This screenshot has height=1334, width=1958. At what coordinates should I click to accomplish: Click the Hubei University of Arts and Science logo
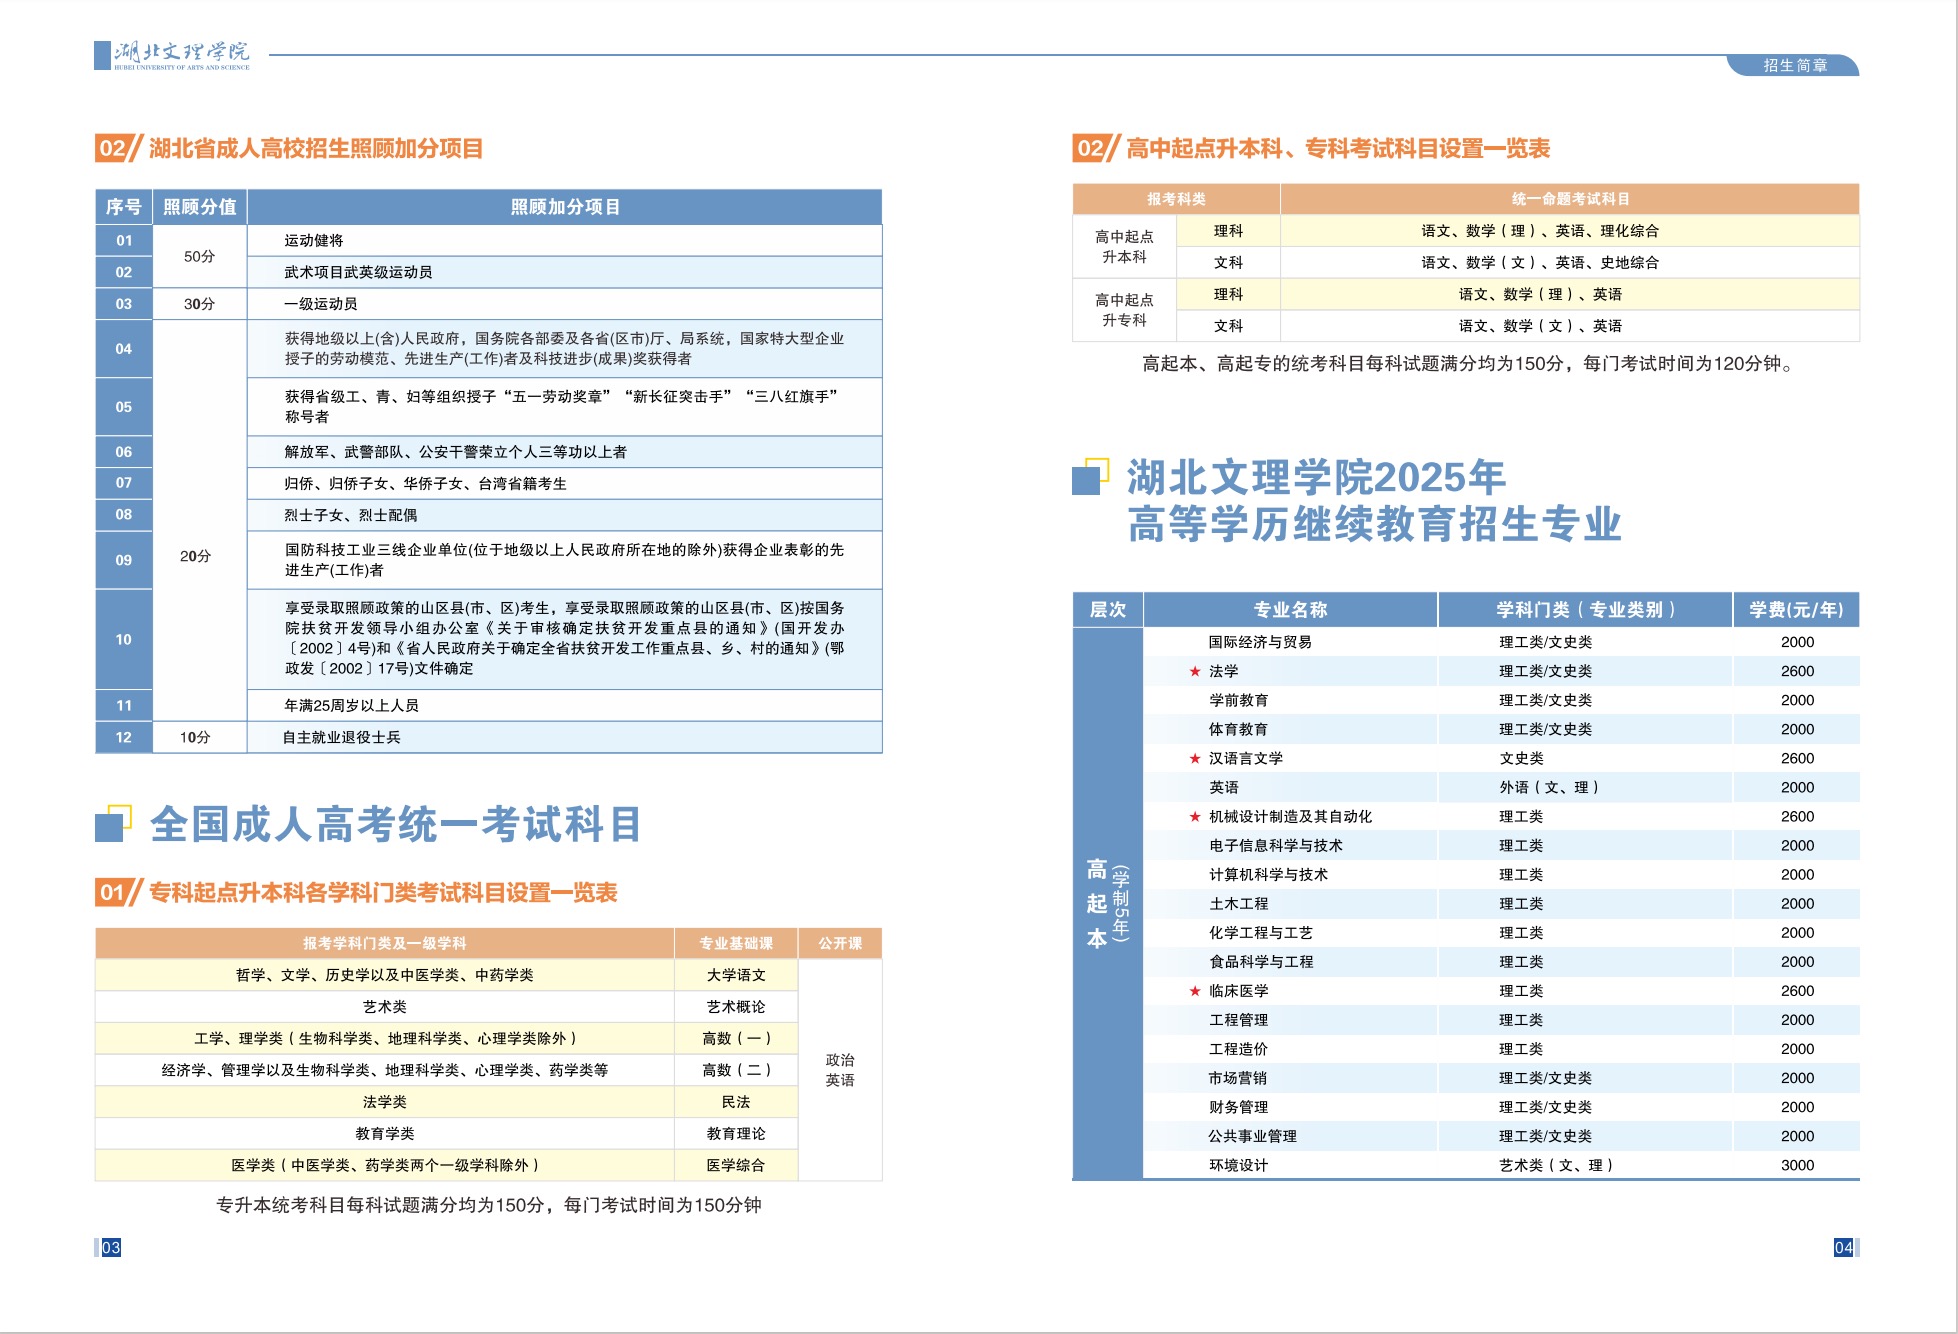coord(173,55)
